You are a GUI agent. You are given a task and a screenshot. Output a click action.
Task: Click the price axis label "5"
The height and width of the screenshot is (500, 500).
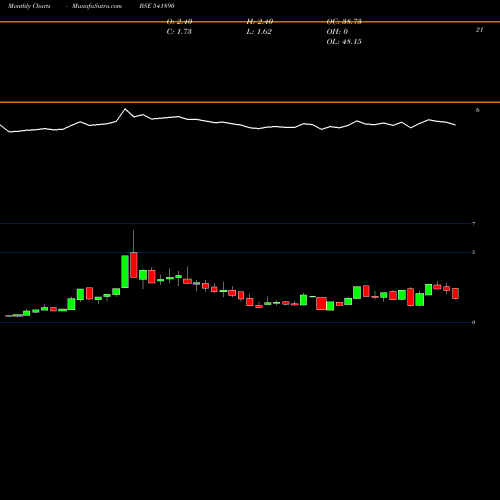(x=474, y=252)
